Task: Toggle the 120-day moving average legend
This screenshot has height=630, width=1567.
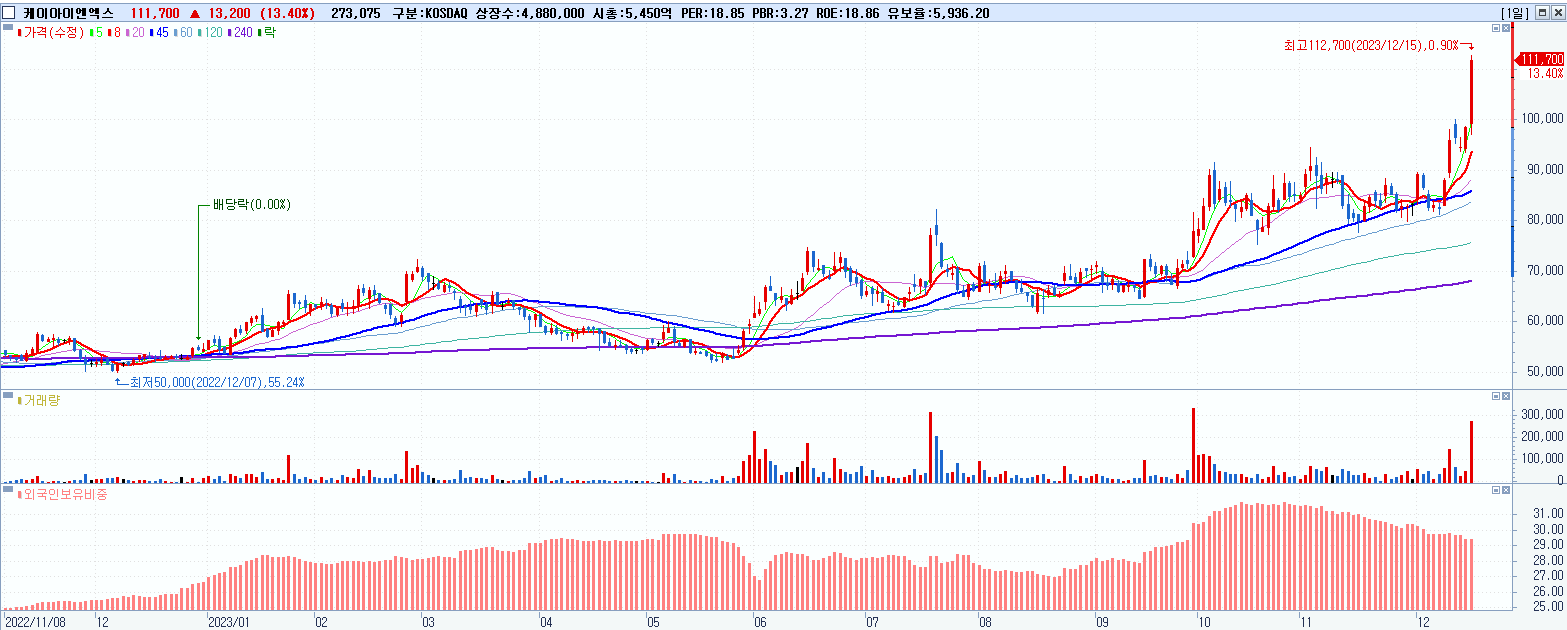Action: 212,33
